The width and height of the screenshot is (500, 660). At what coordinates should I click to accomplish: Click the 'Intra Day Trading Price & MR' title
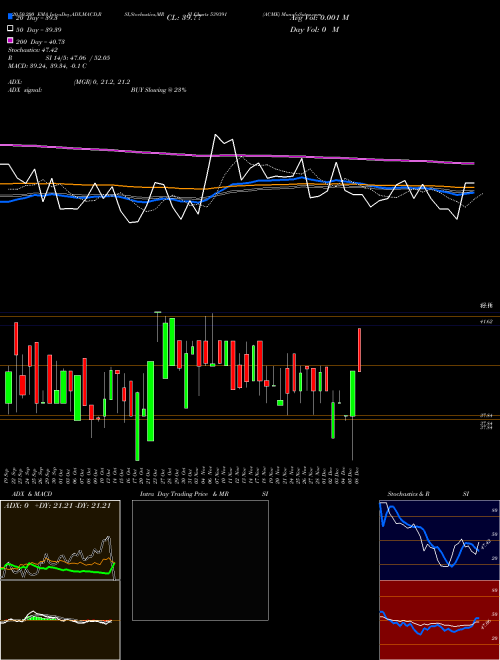pyautogui.click(x=184, y=494)
